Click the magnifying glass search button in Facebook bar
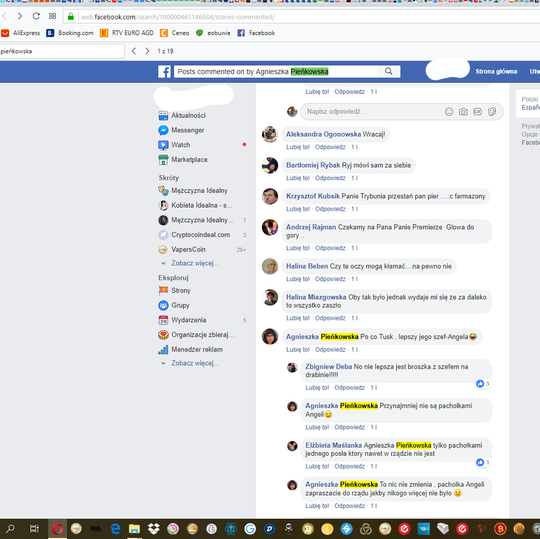The image size is (540, 539). (388, 71)
